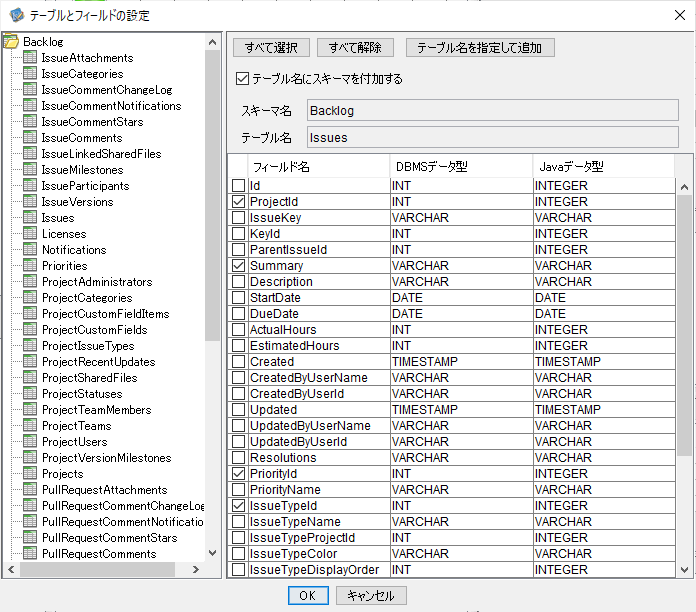The width and height of the screenshot is (696, 612).
Task: Click the Resolutions field name cell
Action: click(x=318, y=457)
